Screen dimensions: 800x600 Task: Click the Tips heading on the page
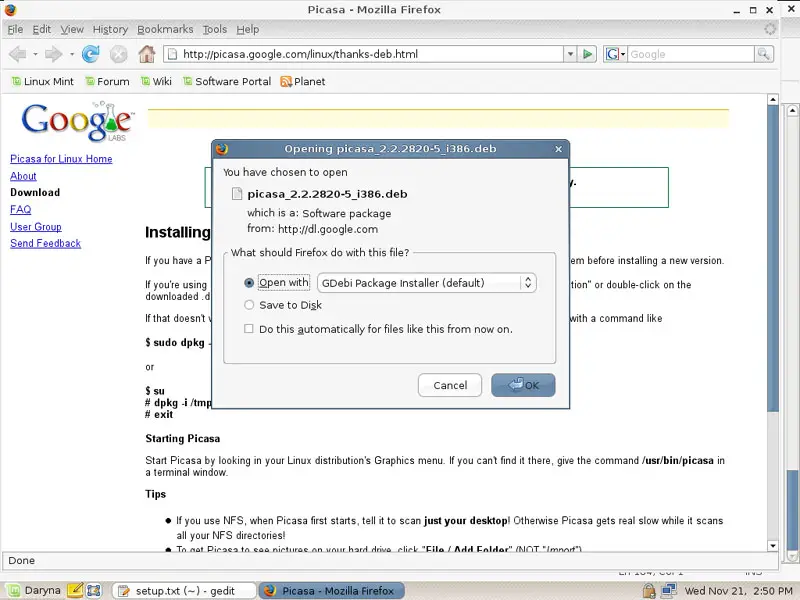[x=156, y=494]
